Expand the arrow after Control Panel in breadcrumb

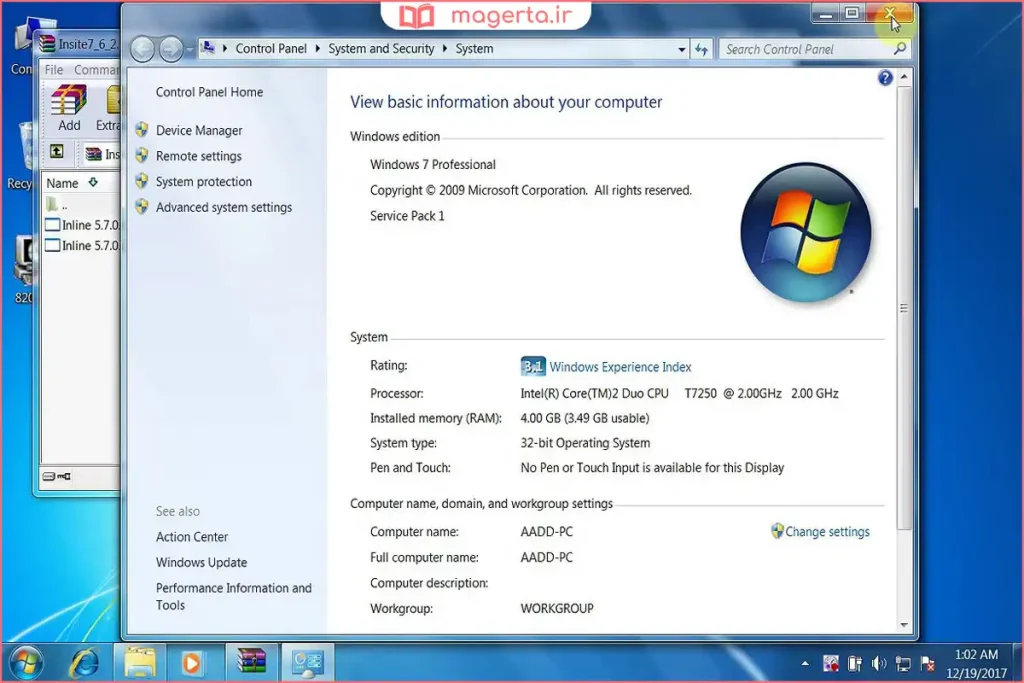coord(318,49)
